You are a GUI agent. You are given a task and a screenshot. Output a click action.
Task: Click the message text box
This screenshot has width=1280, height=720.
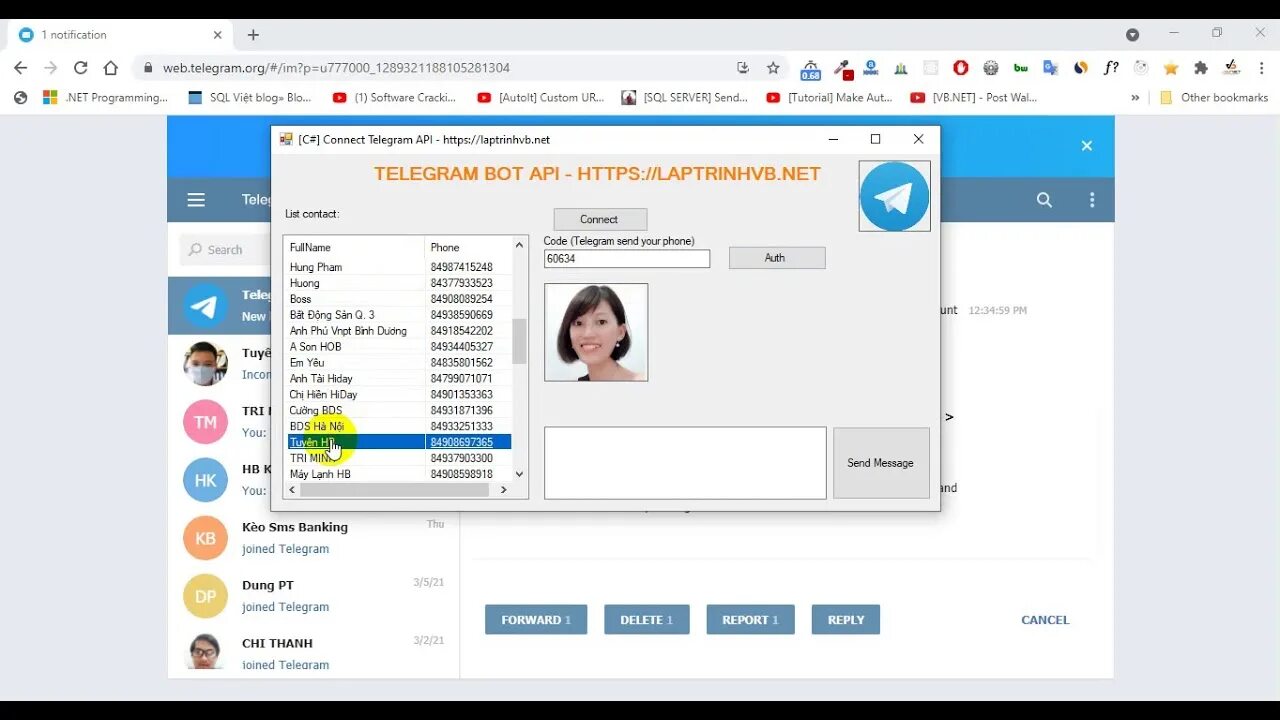tap(685, 463)
